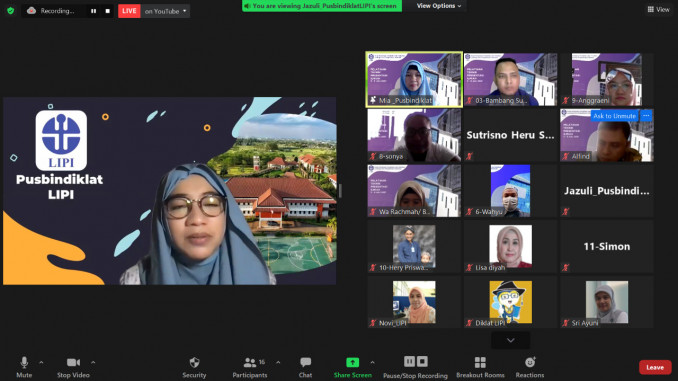Open the 'on YouTube' live dropdown
This screenshot has height=381, width=678.
(x=165, y=11)
